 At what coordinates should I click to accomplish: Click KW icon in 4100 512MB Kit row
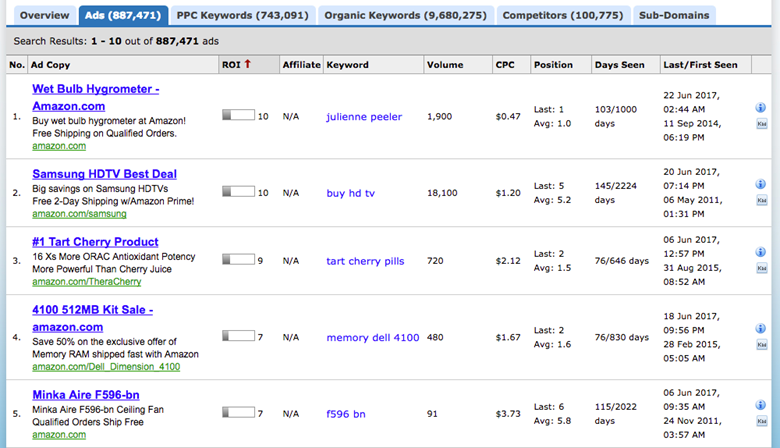pos(762,345)
